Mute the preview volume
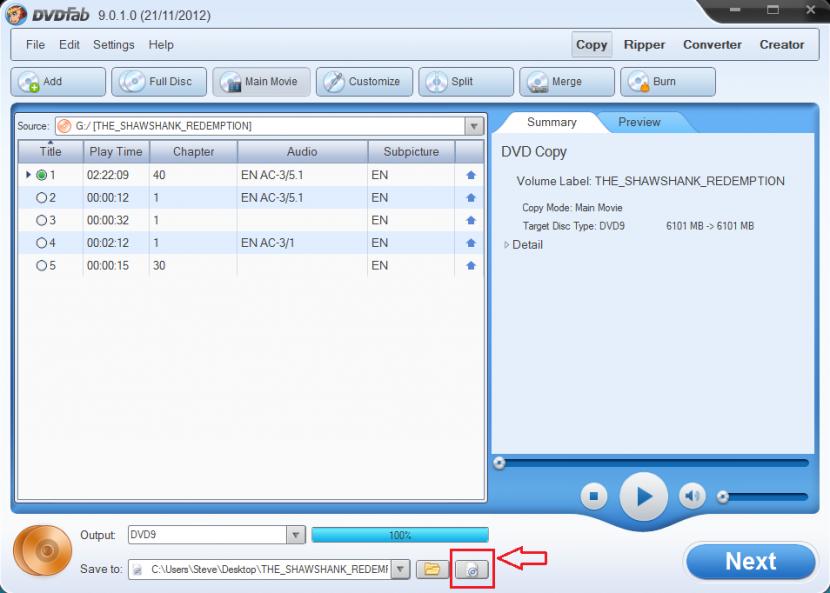This screenshot has height=593, width=830. (692, 497)
